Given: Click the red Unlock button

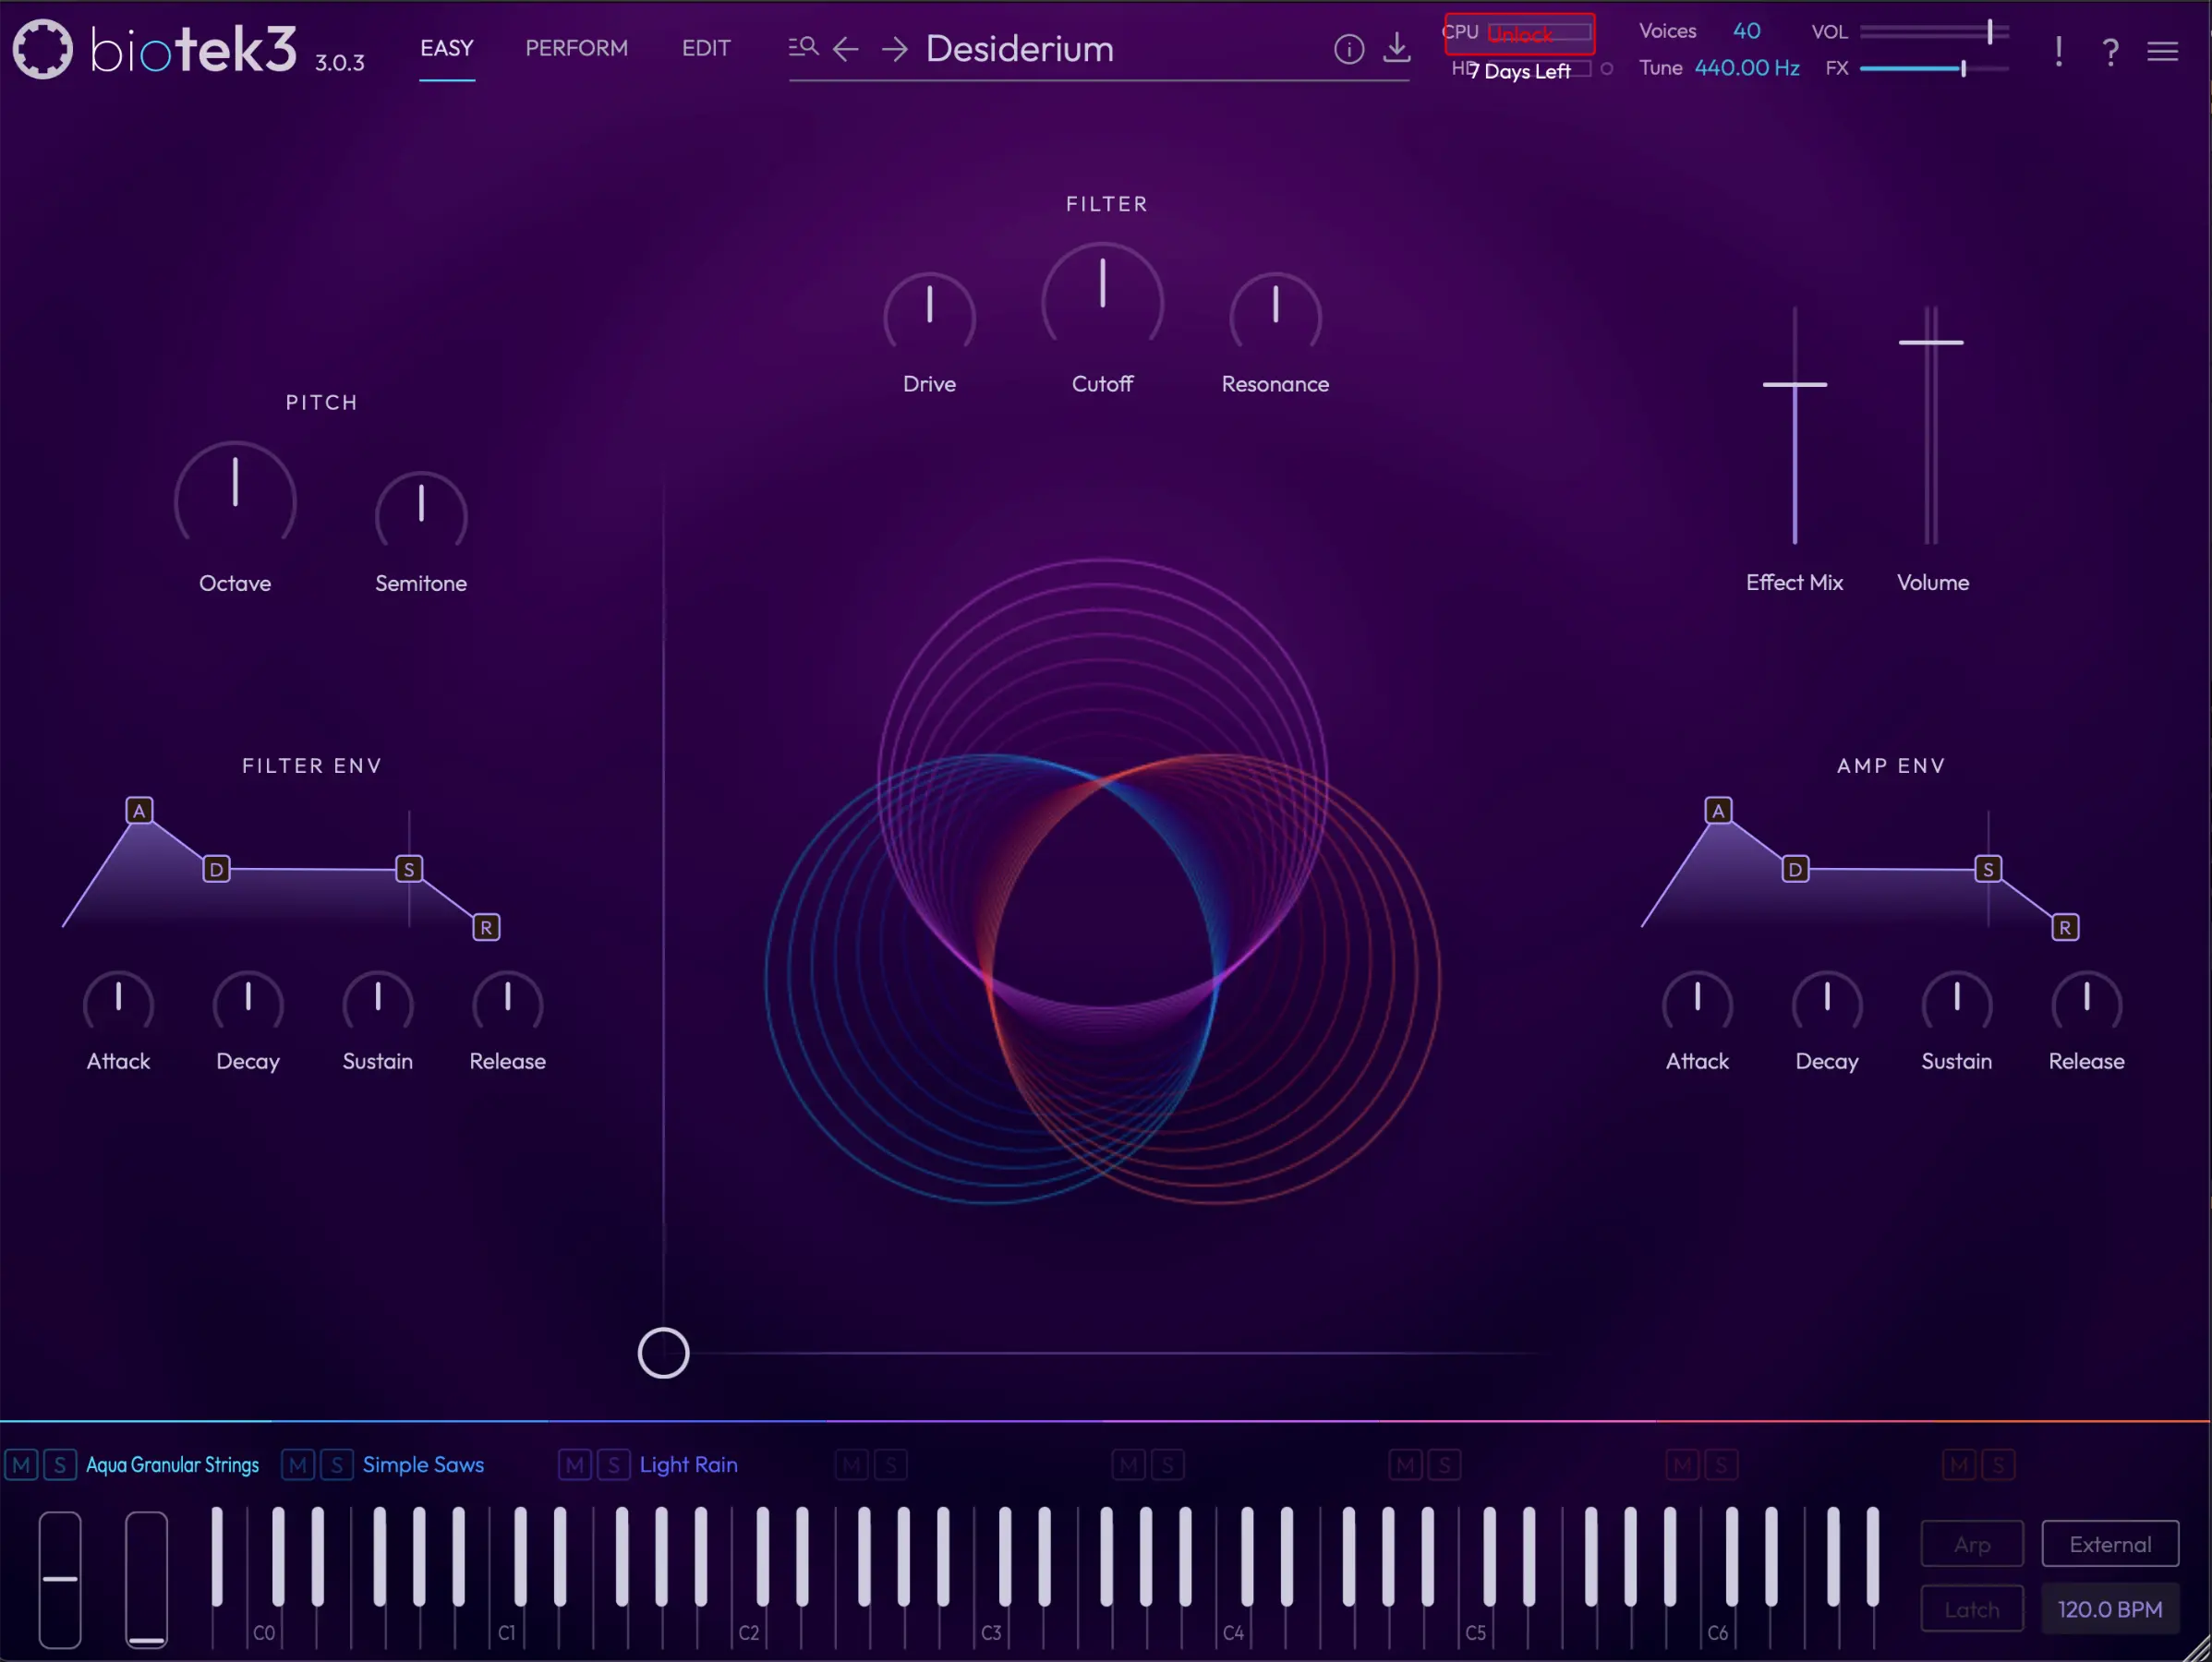Looking at the screenshot, I should (x=1519, y=34).
